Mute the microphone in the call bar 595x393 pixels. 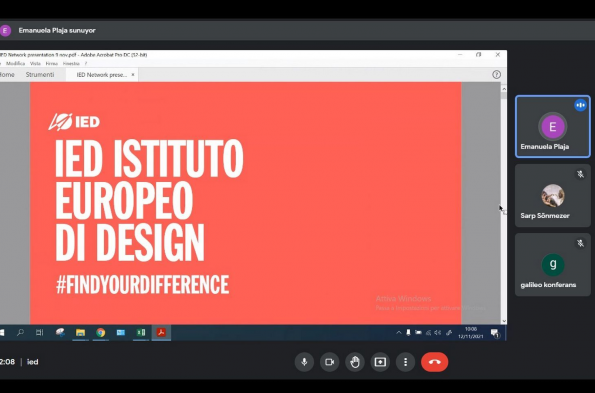[304, 362]
